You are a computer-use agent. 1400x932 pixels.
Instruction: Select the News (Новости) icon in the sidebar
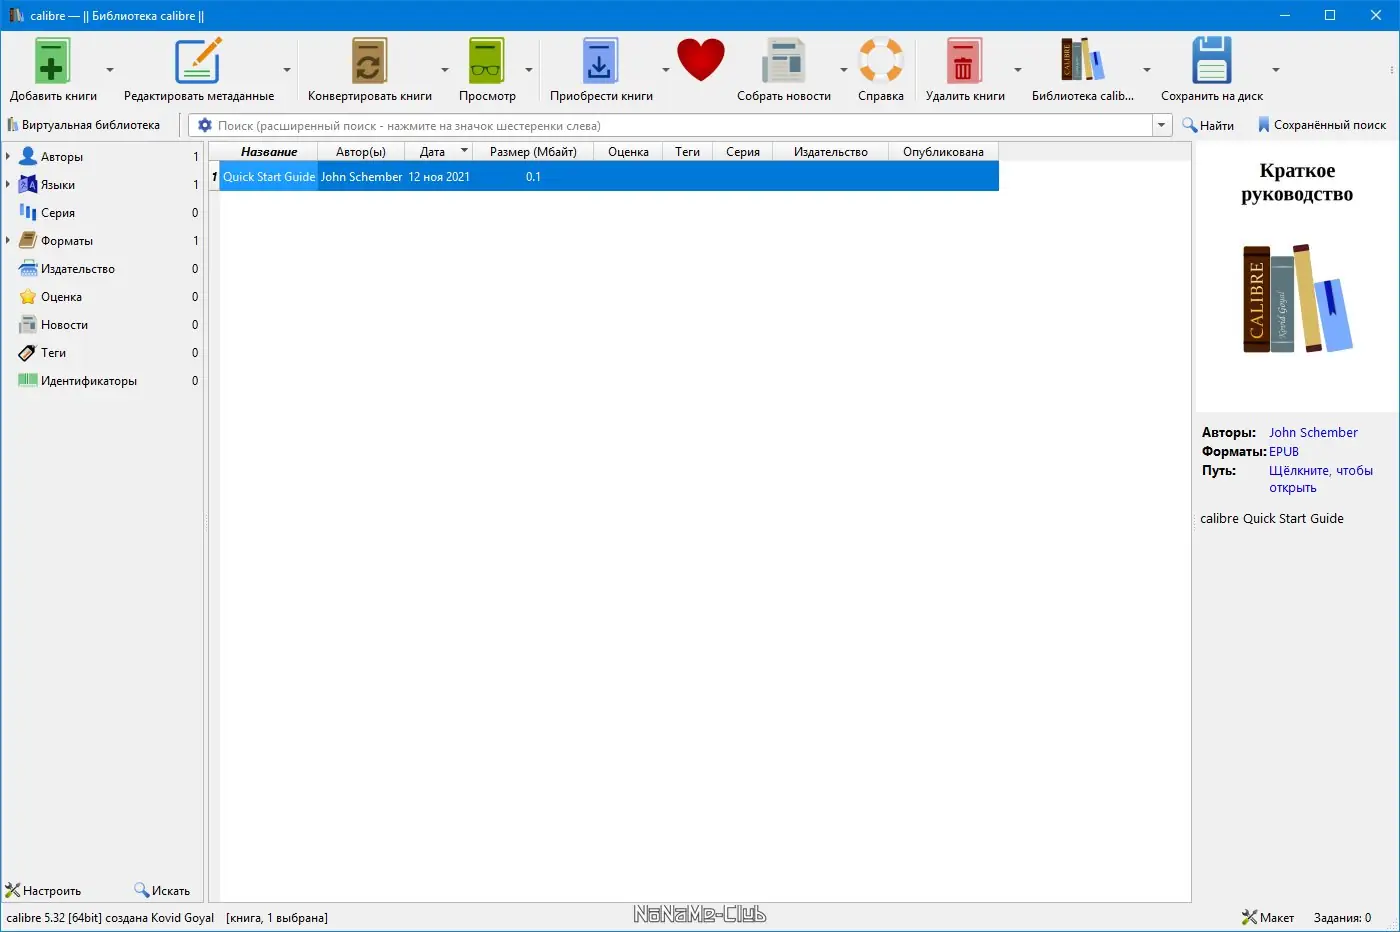[x=28, y=324]
